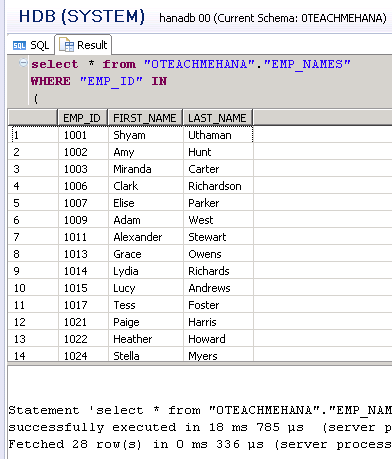Click the Result tab grid icon
Image resolution: width=392 pixels, height=459 pixels.
(x=67, y=45)
